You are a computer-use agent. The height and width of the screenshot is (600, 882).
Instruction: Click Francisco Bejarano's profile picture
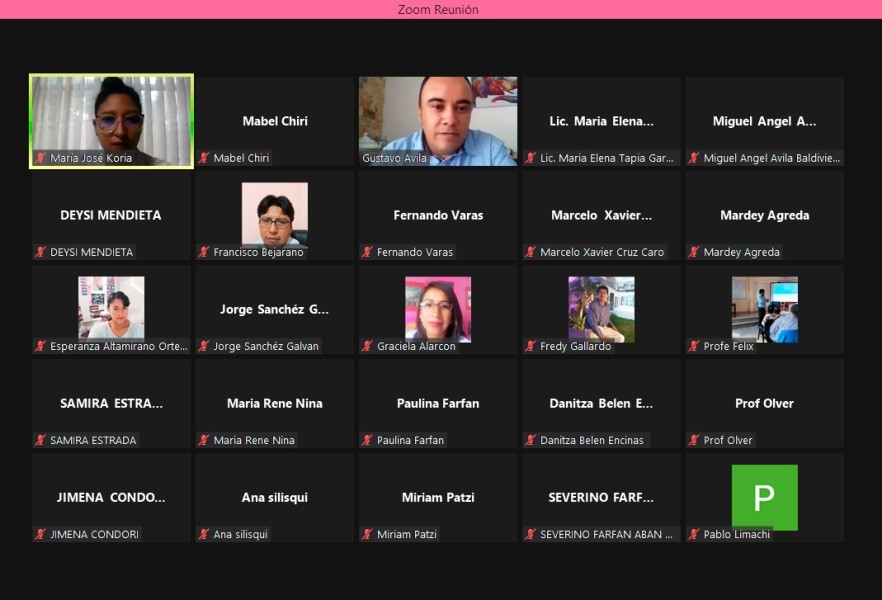274,213
